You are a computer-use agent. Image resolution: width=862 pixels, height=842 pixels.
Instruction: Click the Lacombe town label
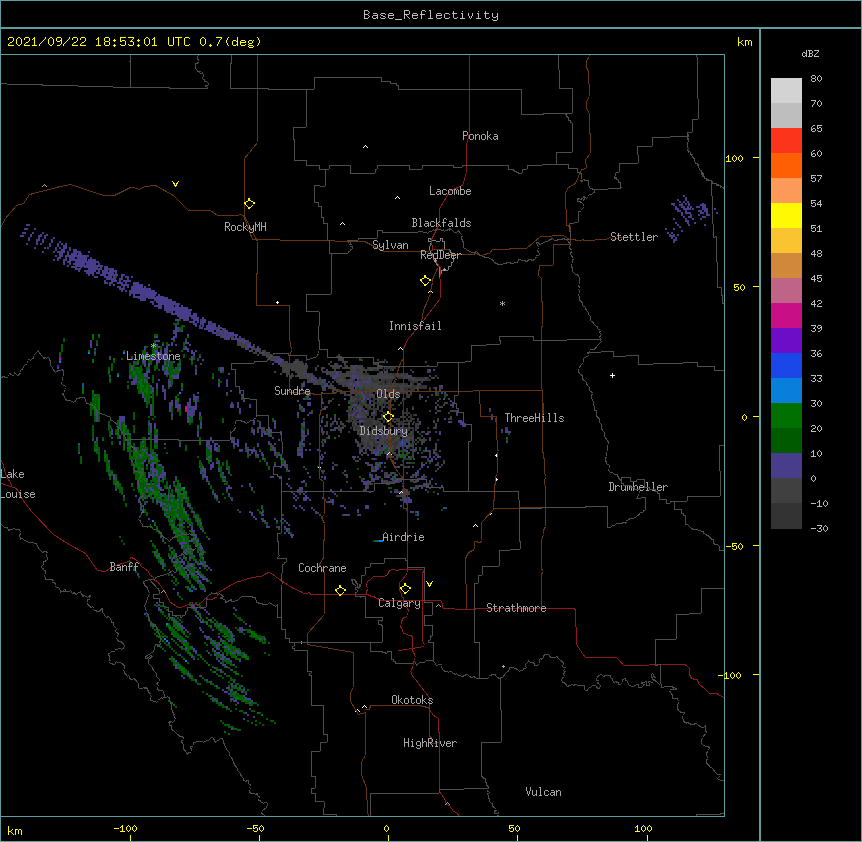[450, 191]
